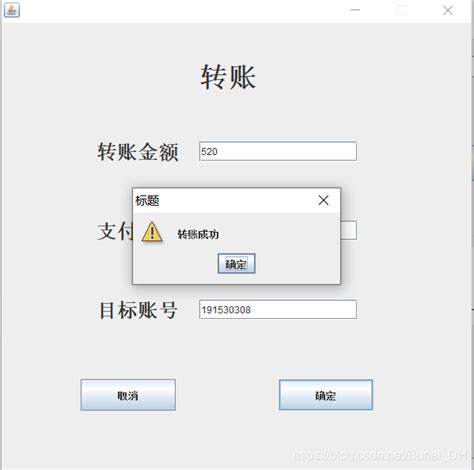Click the 目标账号 label
474x470 pixels.
[x=138, y=310]
